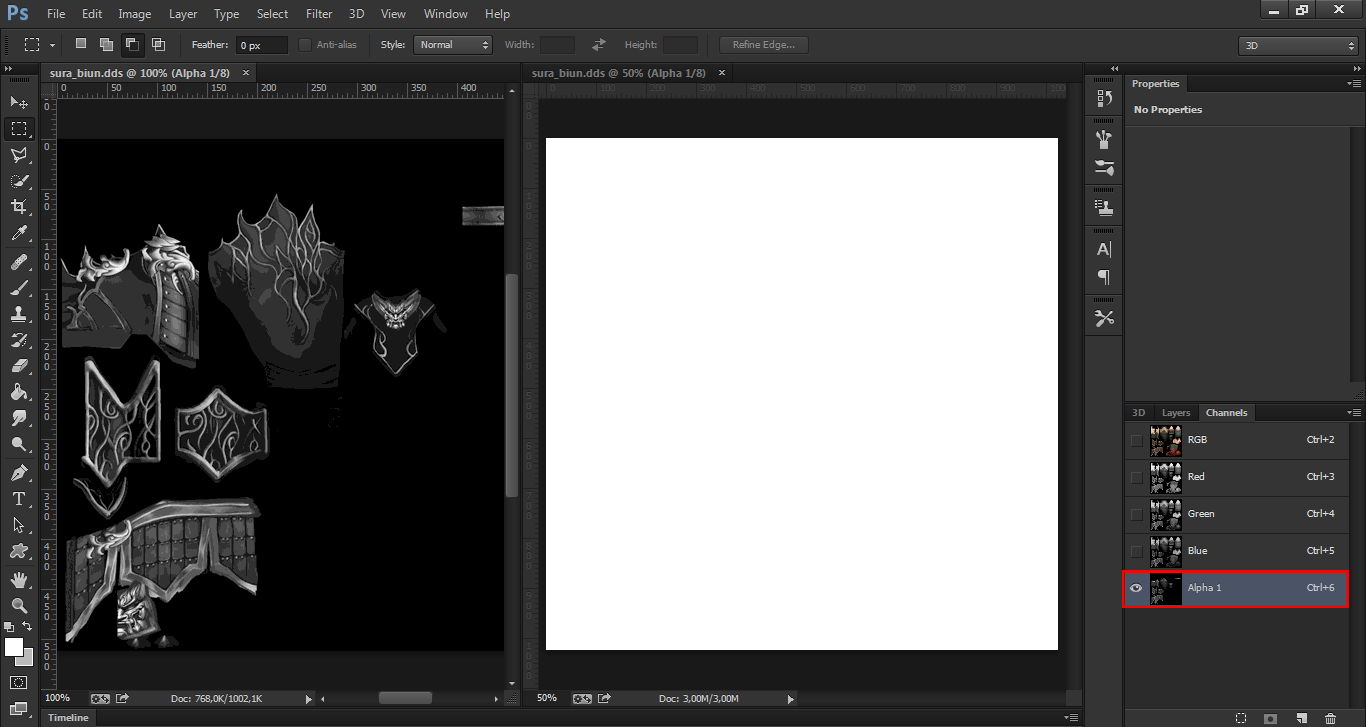The width and height of the screenshot is (1366, 727).
Task: Open the Clone Source panel icon
Action: point(1104,208)
